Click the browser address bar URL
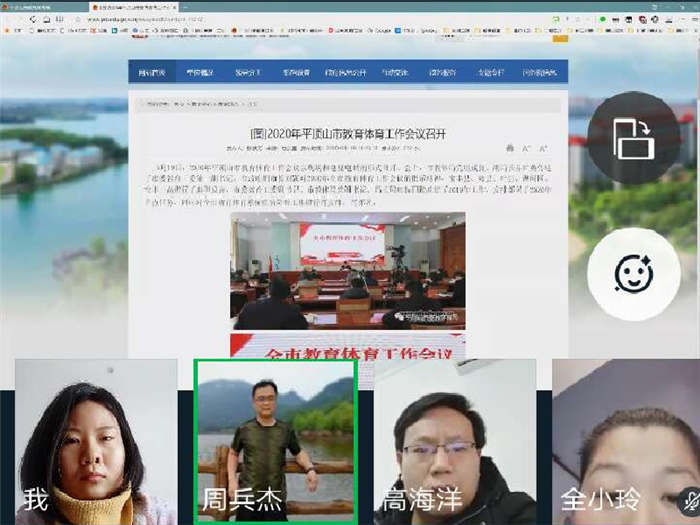This screenshot has height=525, width=700. [x=146, y=20]
